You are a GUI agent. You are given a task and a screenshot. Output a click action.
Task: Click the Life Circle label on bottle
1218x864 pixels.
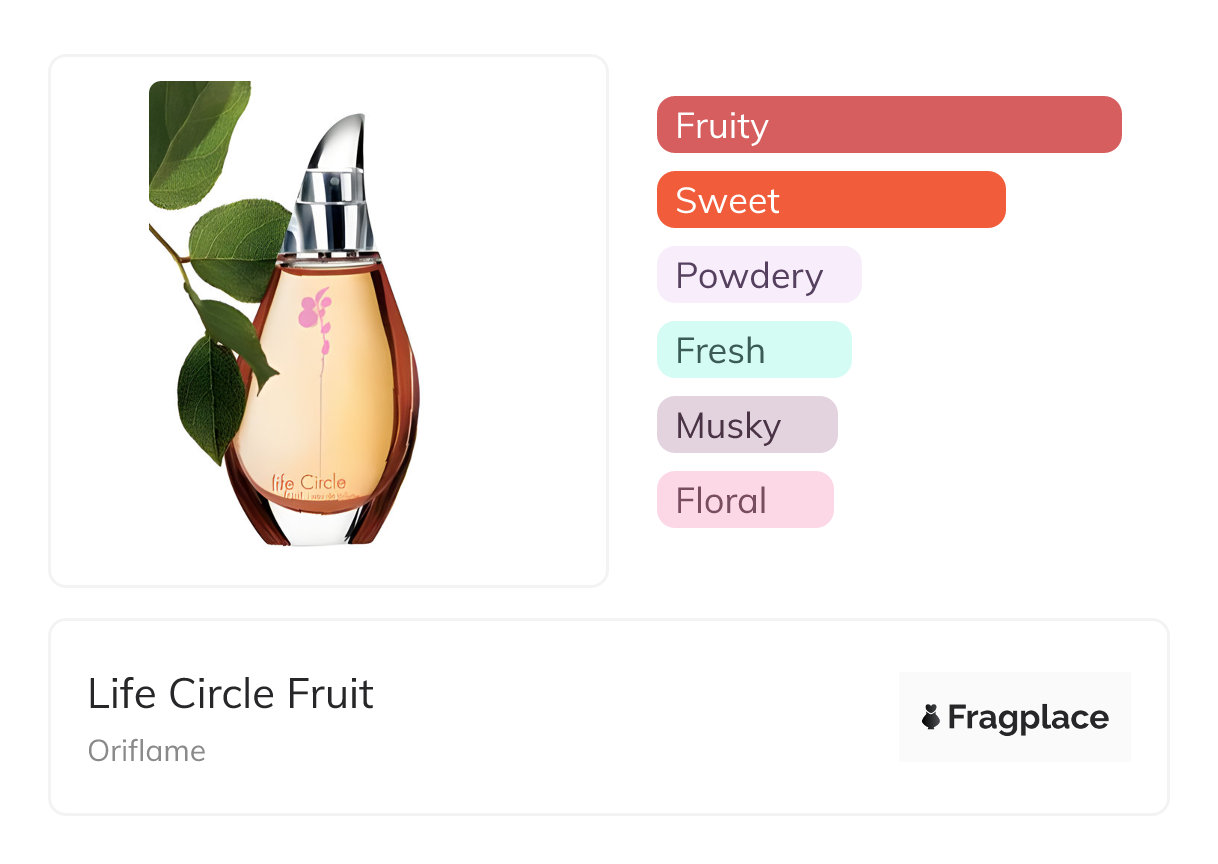tap(308, 484)
